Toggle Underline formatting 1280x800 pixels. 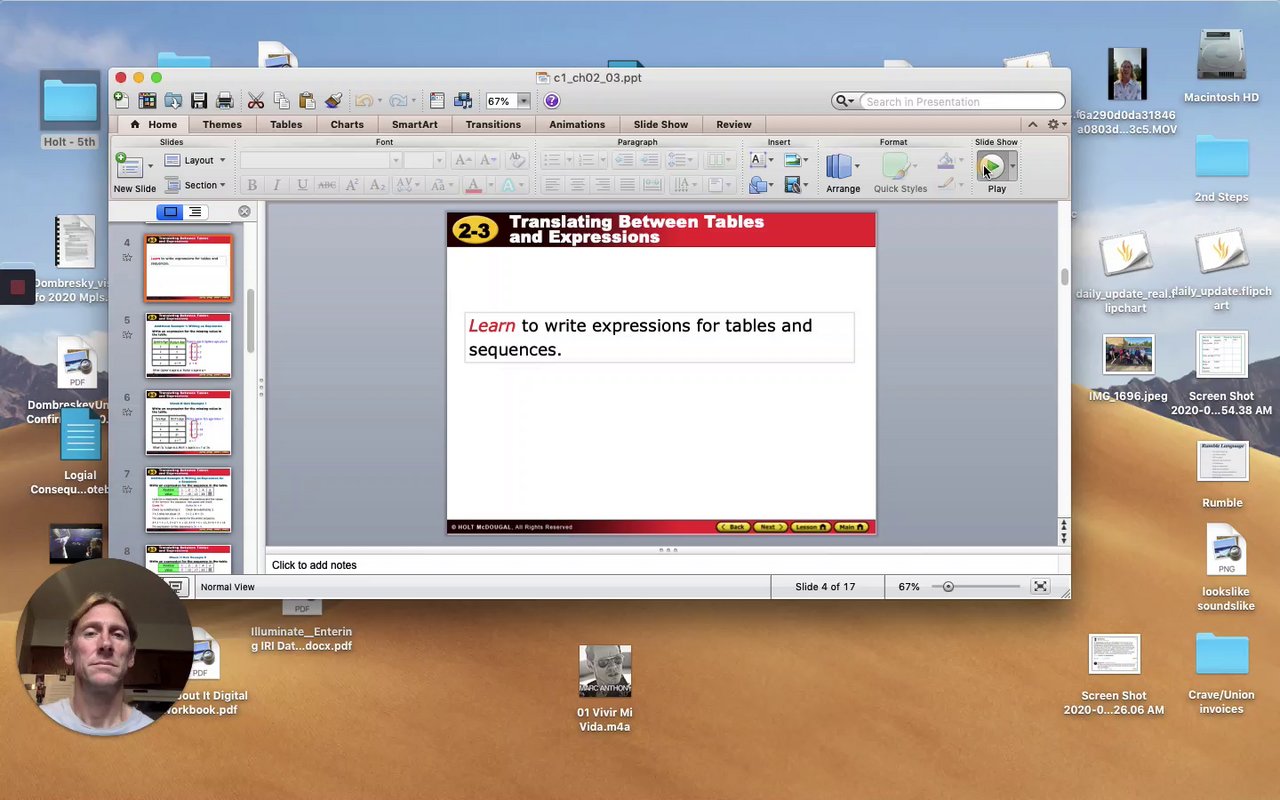tap(302, 185)
